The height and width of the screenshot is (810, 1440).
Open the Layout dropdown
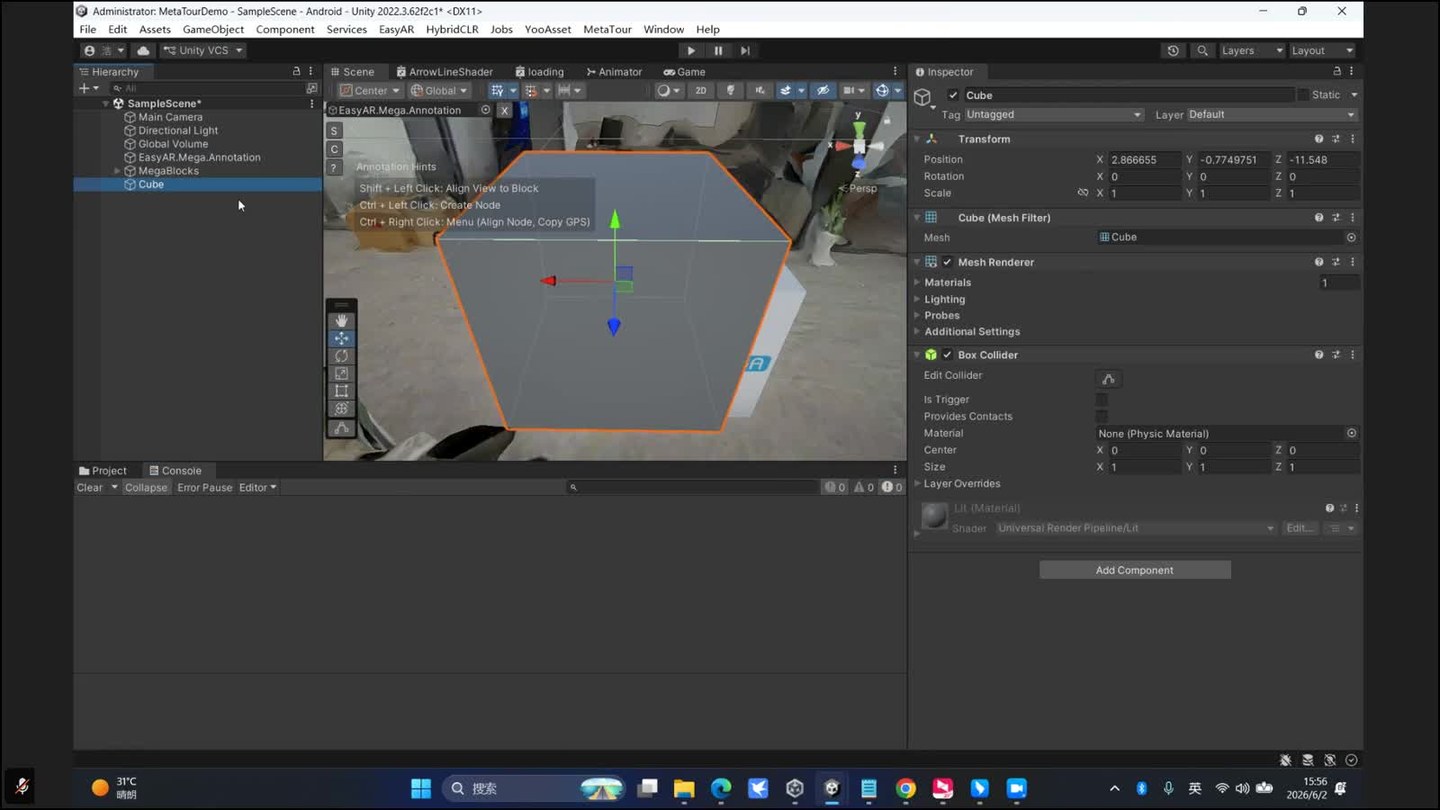tap(1322, 51)
